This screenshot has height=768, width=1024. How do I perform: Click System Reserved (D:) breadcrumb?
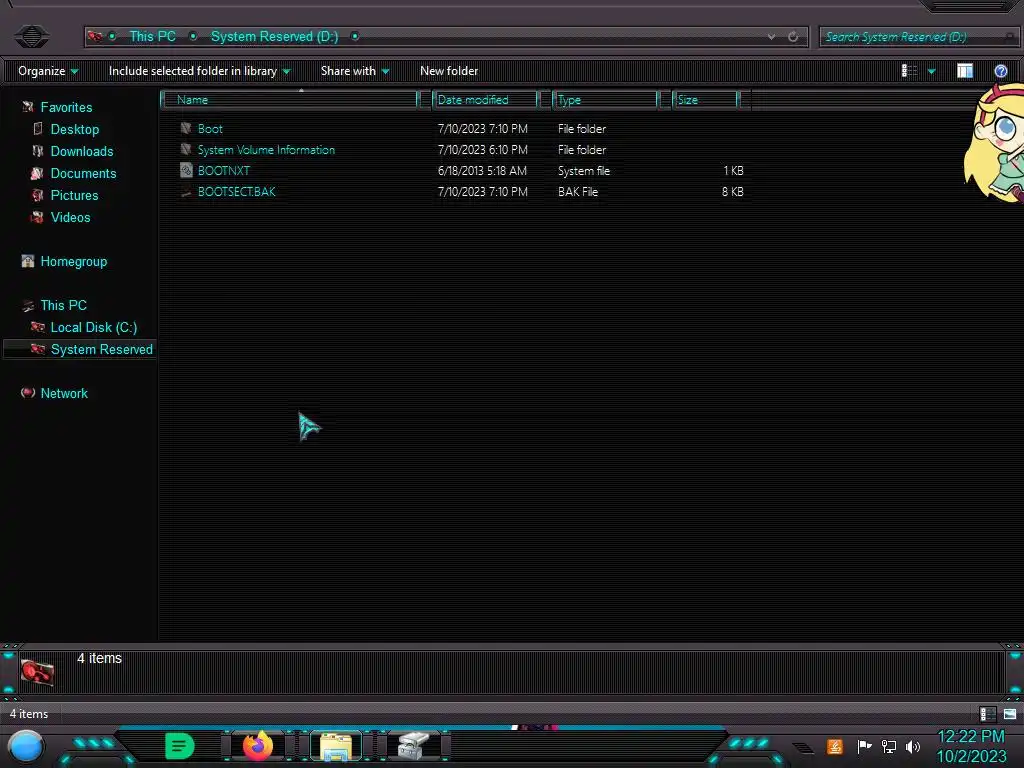click(x=274, y=37)
